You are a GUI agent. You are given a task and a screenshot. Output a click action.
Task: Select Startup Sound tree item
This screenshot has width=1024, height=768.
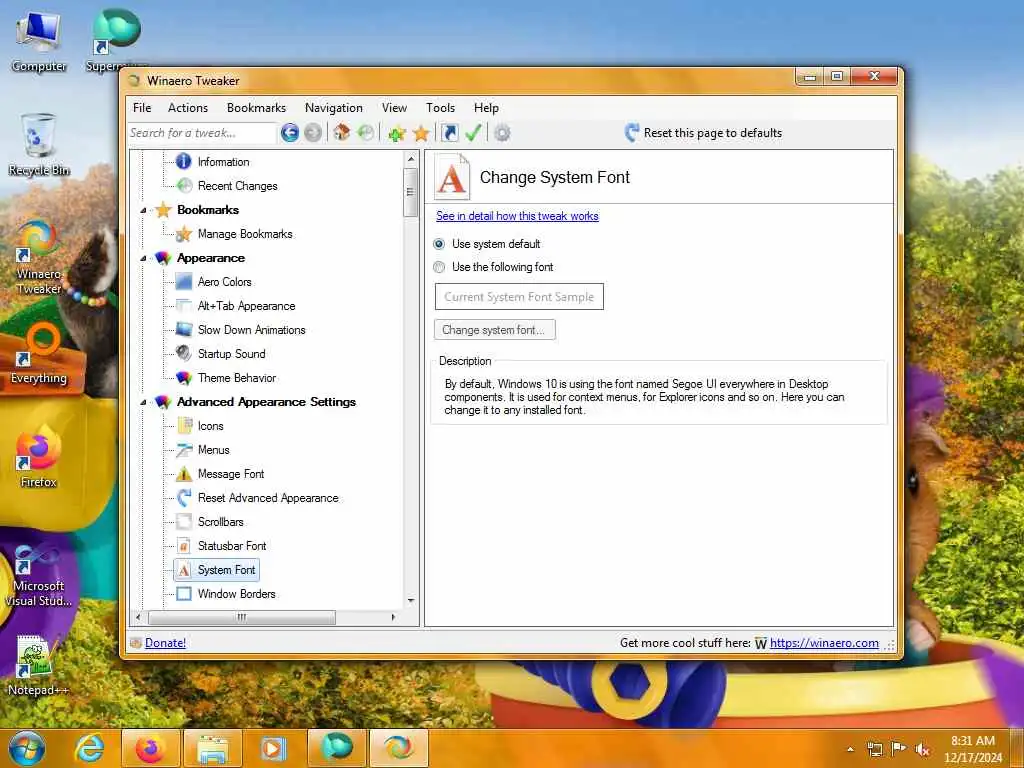[232, 354]
